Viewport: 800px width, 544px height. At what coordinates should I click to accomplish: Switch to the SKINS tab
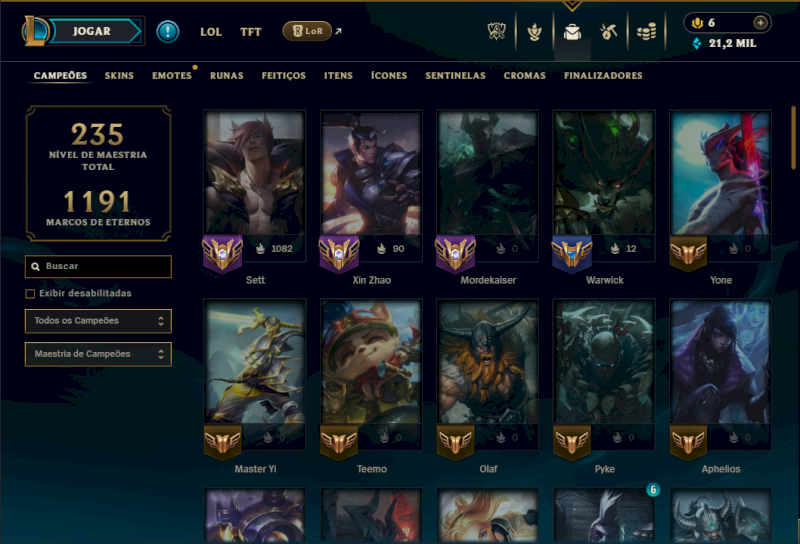tap(119, 76)
